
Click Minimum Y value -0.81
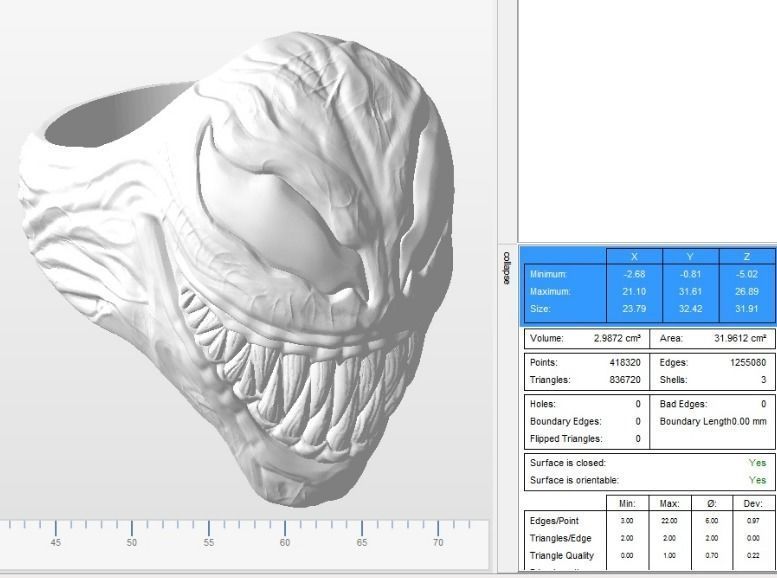point(690,274)
